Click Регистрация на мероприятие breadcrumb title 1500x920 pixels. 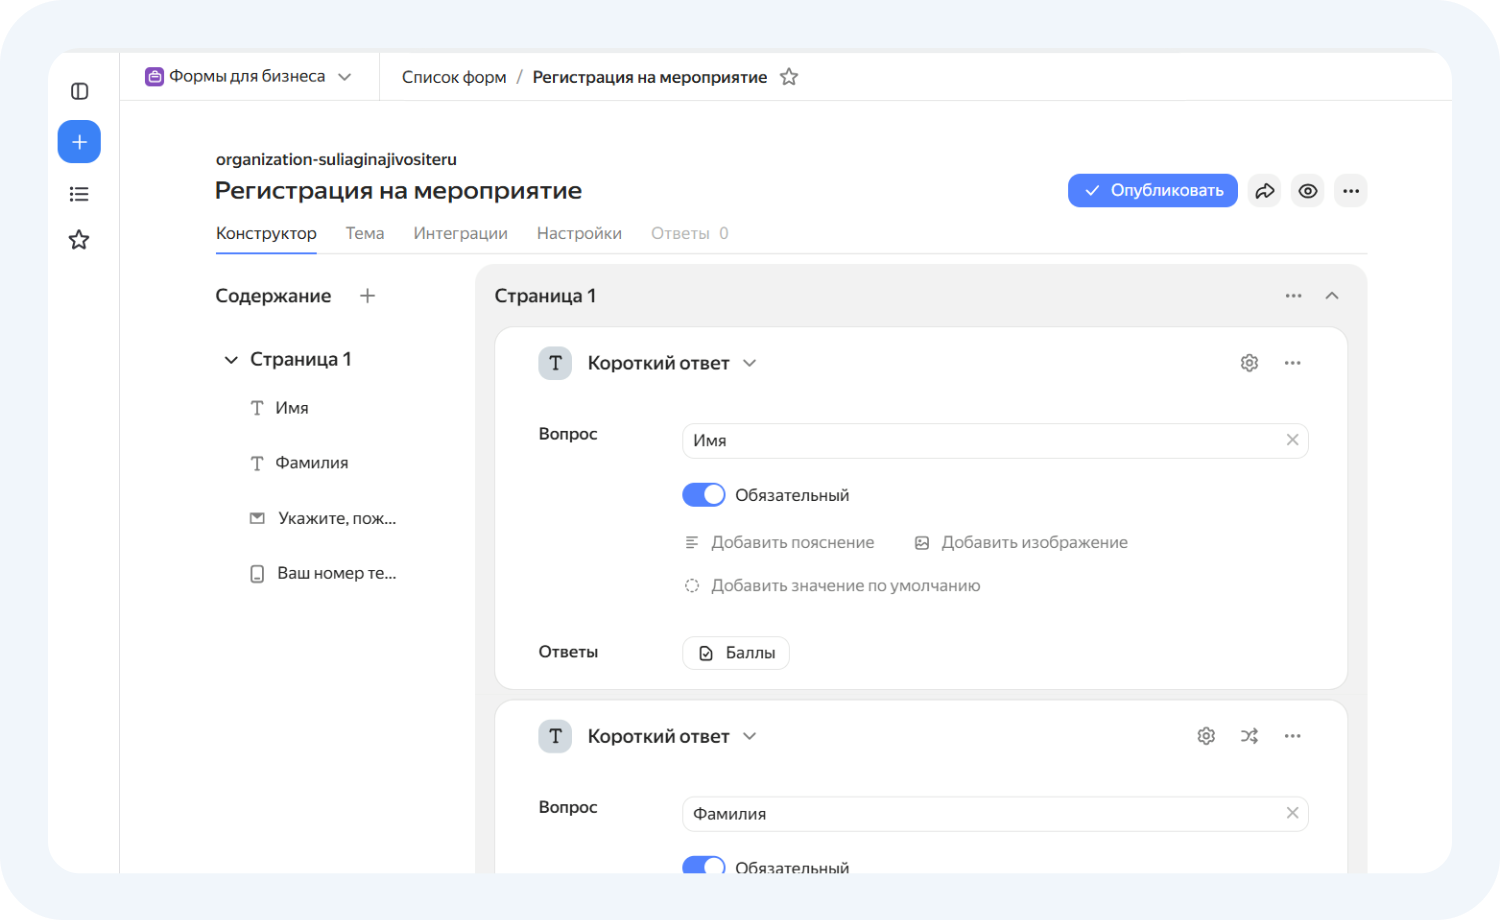coord(650,77)
